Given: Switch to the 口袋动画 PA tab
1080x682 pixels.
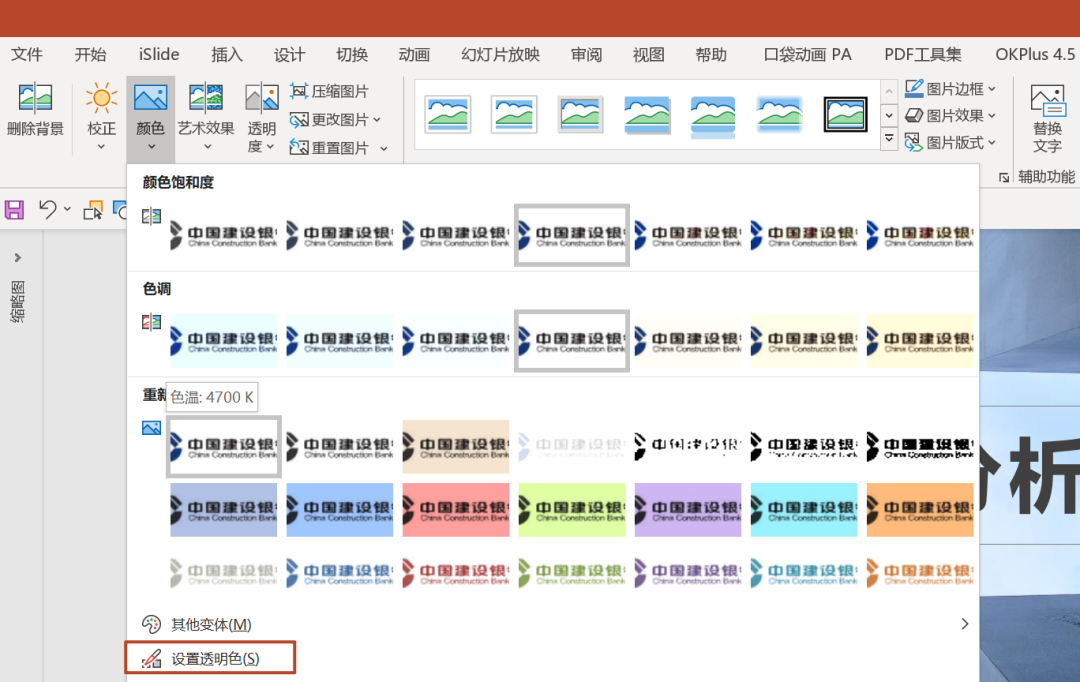Looking at the screenshot, I should (x=807, y=54).
